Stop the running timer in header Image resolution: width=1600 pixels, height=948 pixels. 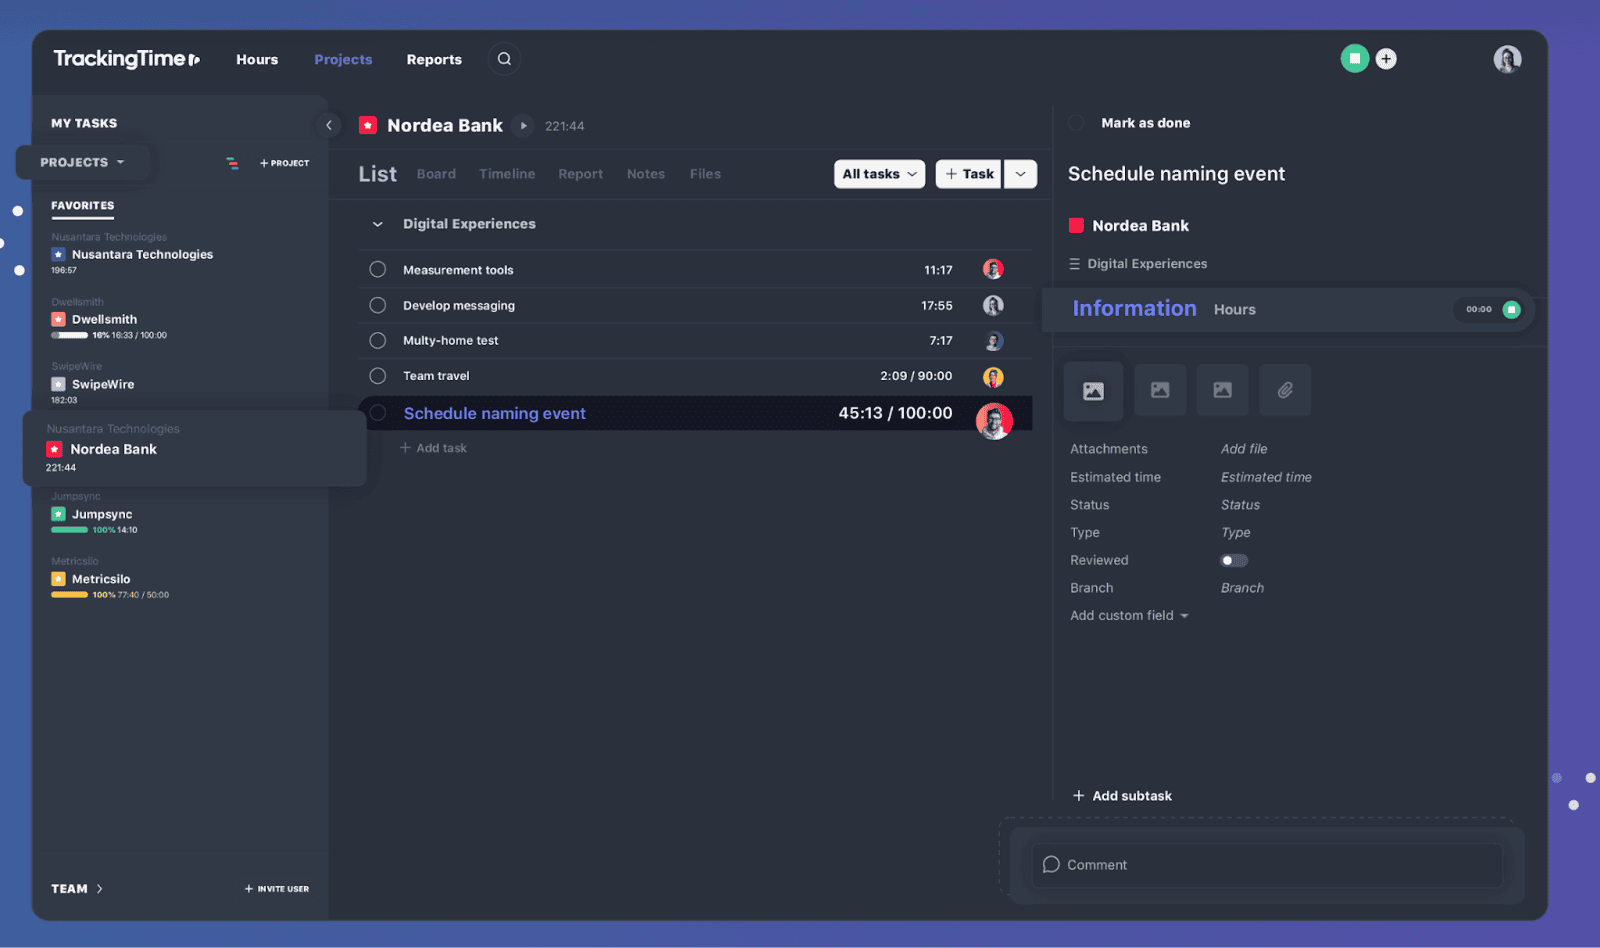pyautogui.click(x=1354, y=59)
